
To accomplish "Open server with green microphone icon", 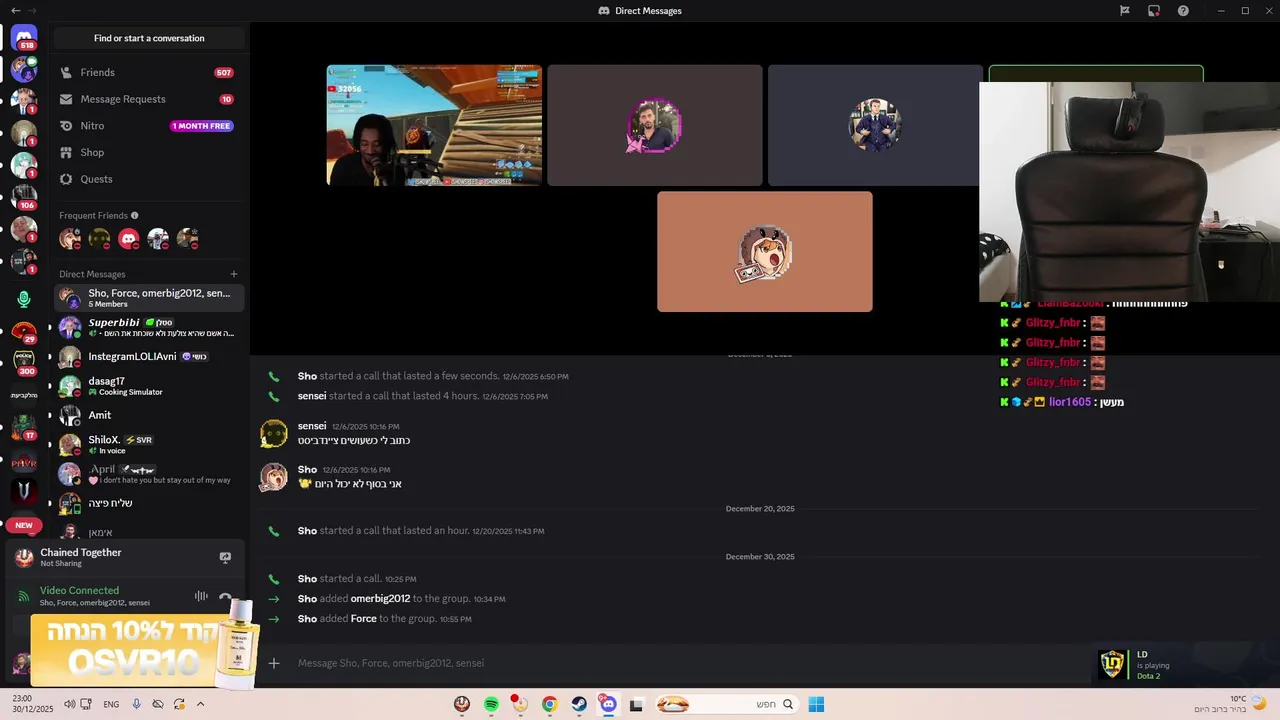I will (24, 299).
